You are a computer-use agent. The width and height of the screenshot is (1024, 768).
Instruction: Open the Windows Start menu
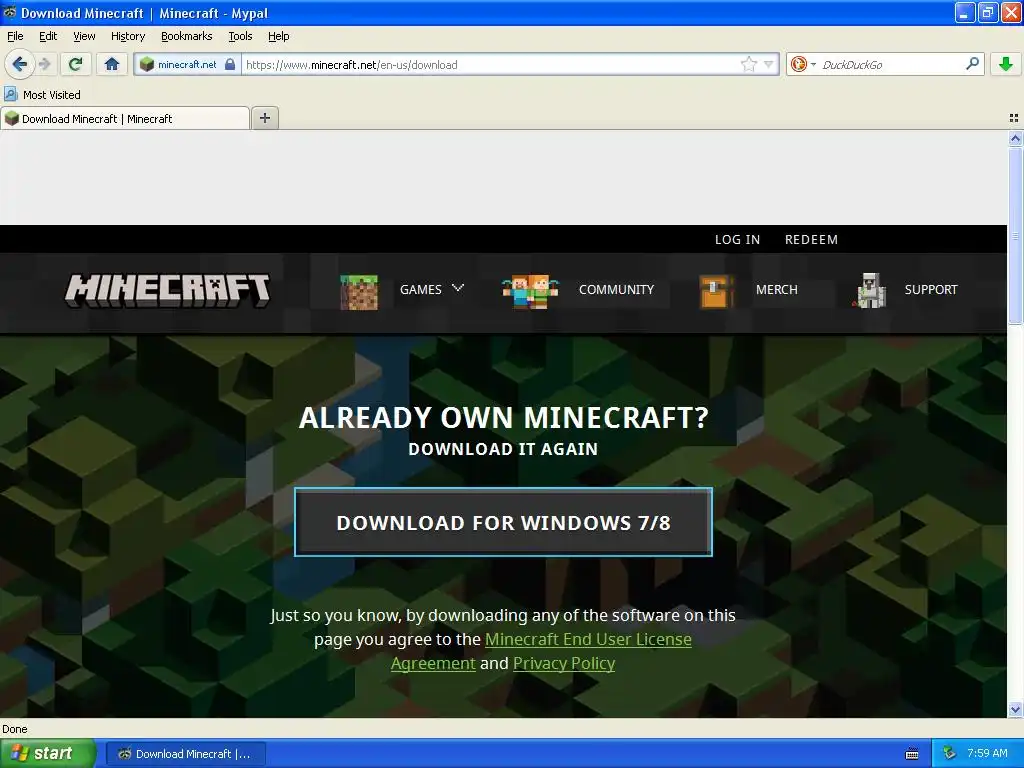(x=48, y=754)
